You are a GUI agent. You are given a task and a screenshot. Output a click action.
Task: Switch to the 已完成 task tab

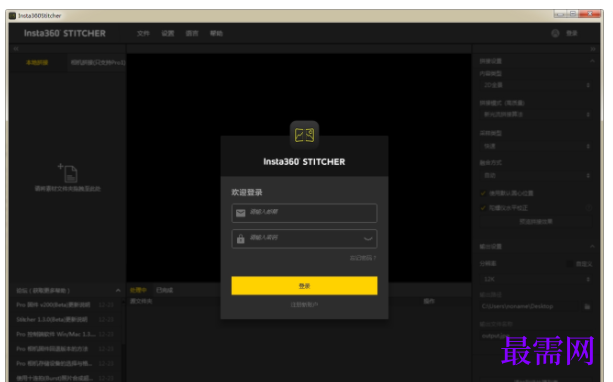(164, 290)
